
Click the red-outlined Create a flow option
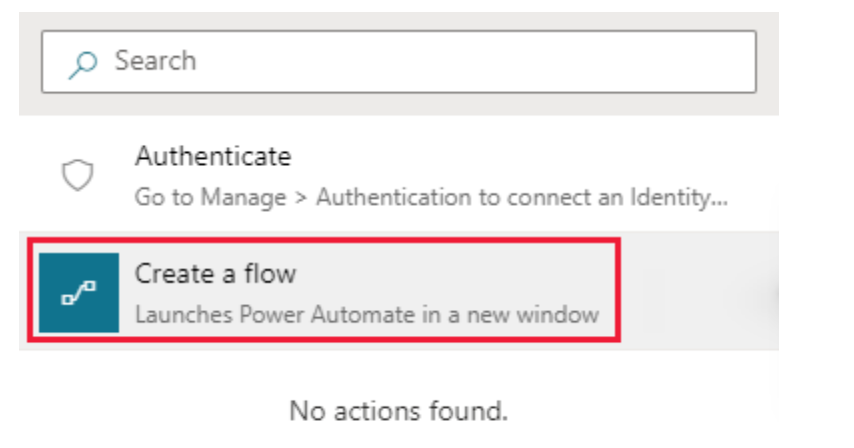pyautogui.click(x=324, y=290)
